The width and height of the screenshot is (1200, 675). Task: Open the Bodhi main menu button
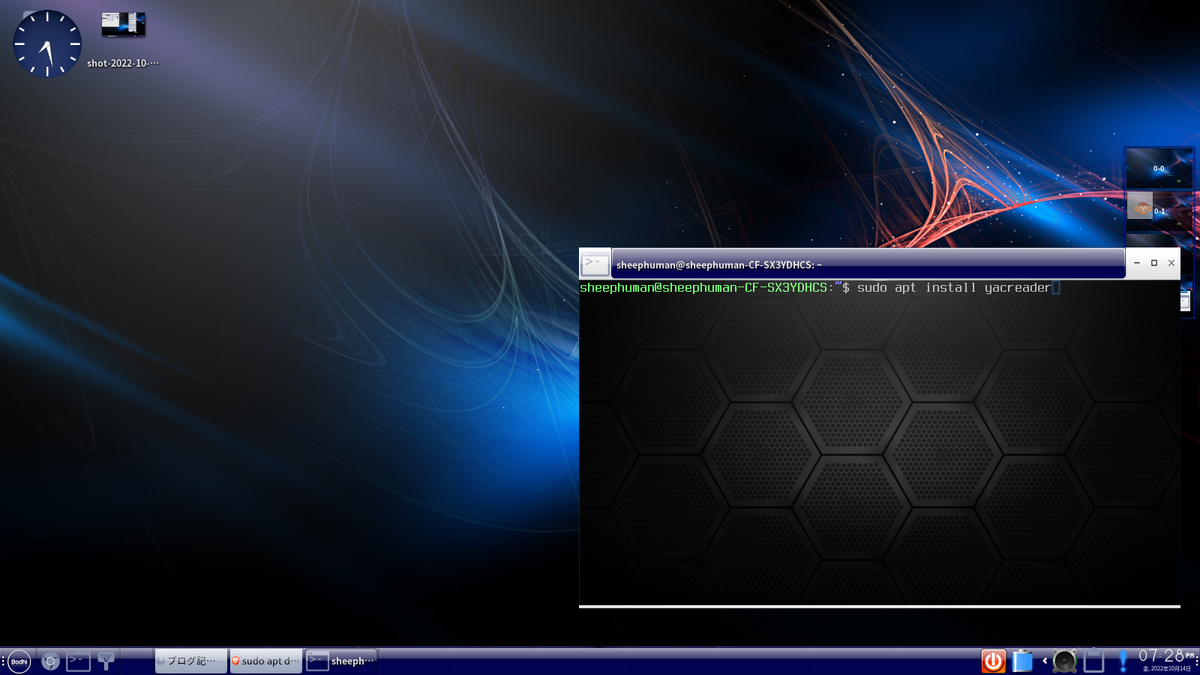pos(20,661)
